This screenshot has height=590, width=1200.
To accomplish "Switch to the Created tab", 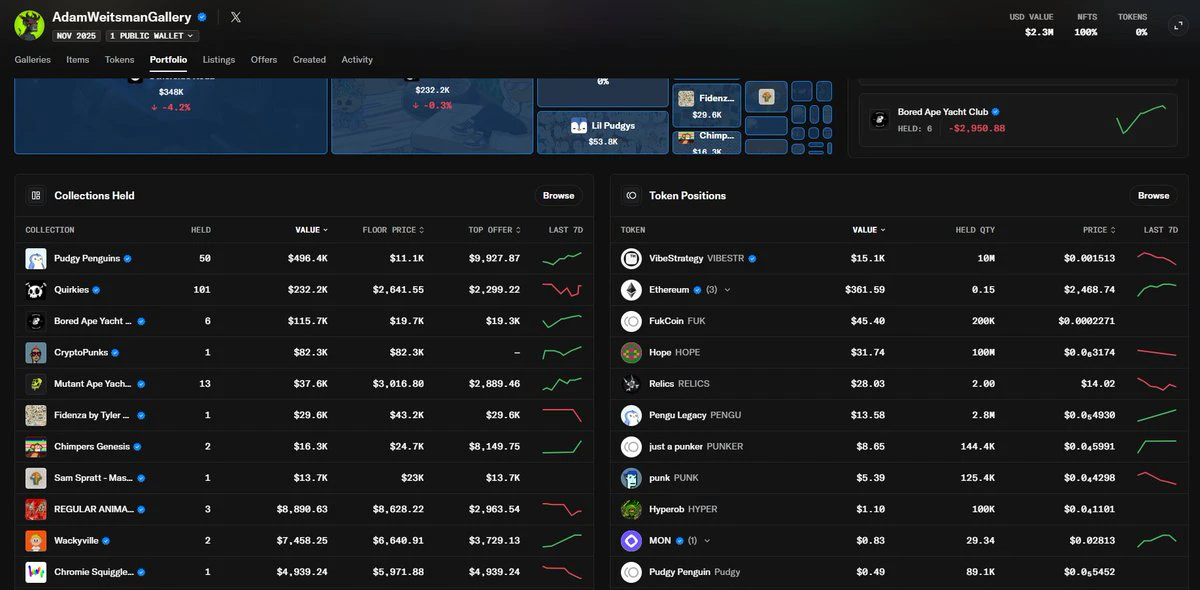I will click(x=309, y=60).
